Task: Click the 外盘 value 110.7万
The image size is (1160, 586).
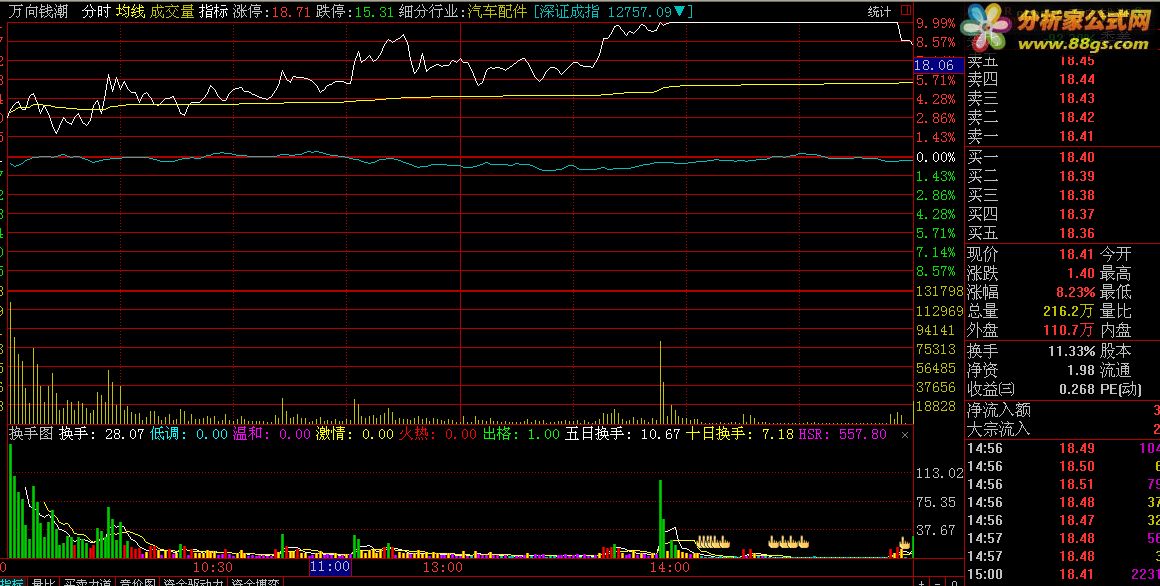Action: point(1068,330)
